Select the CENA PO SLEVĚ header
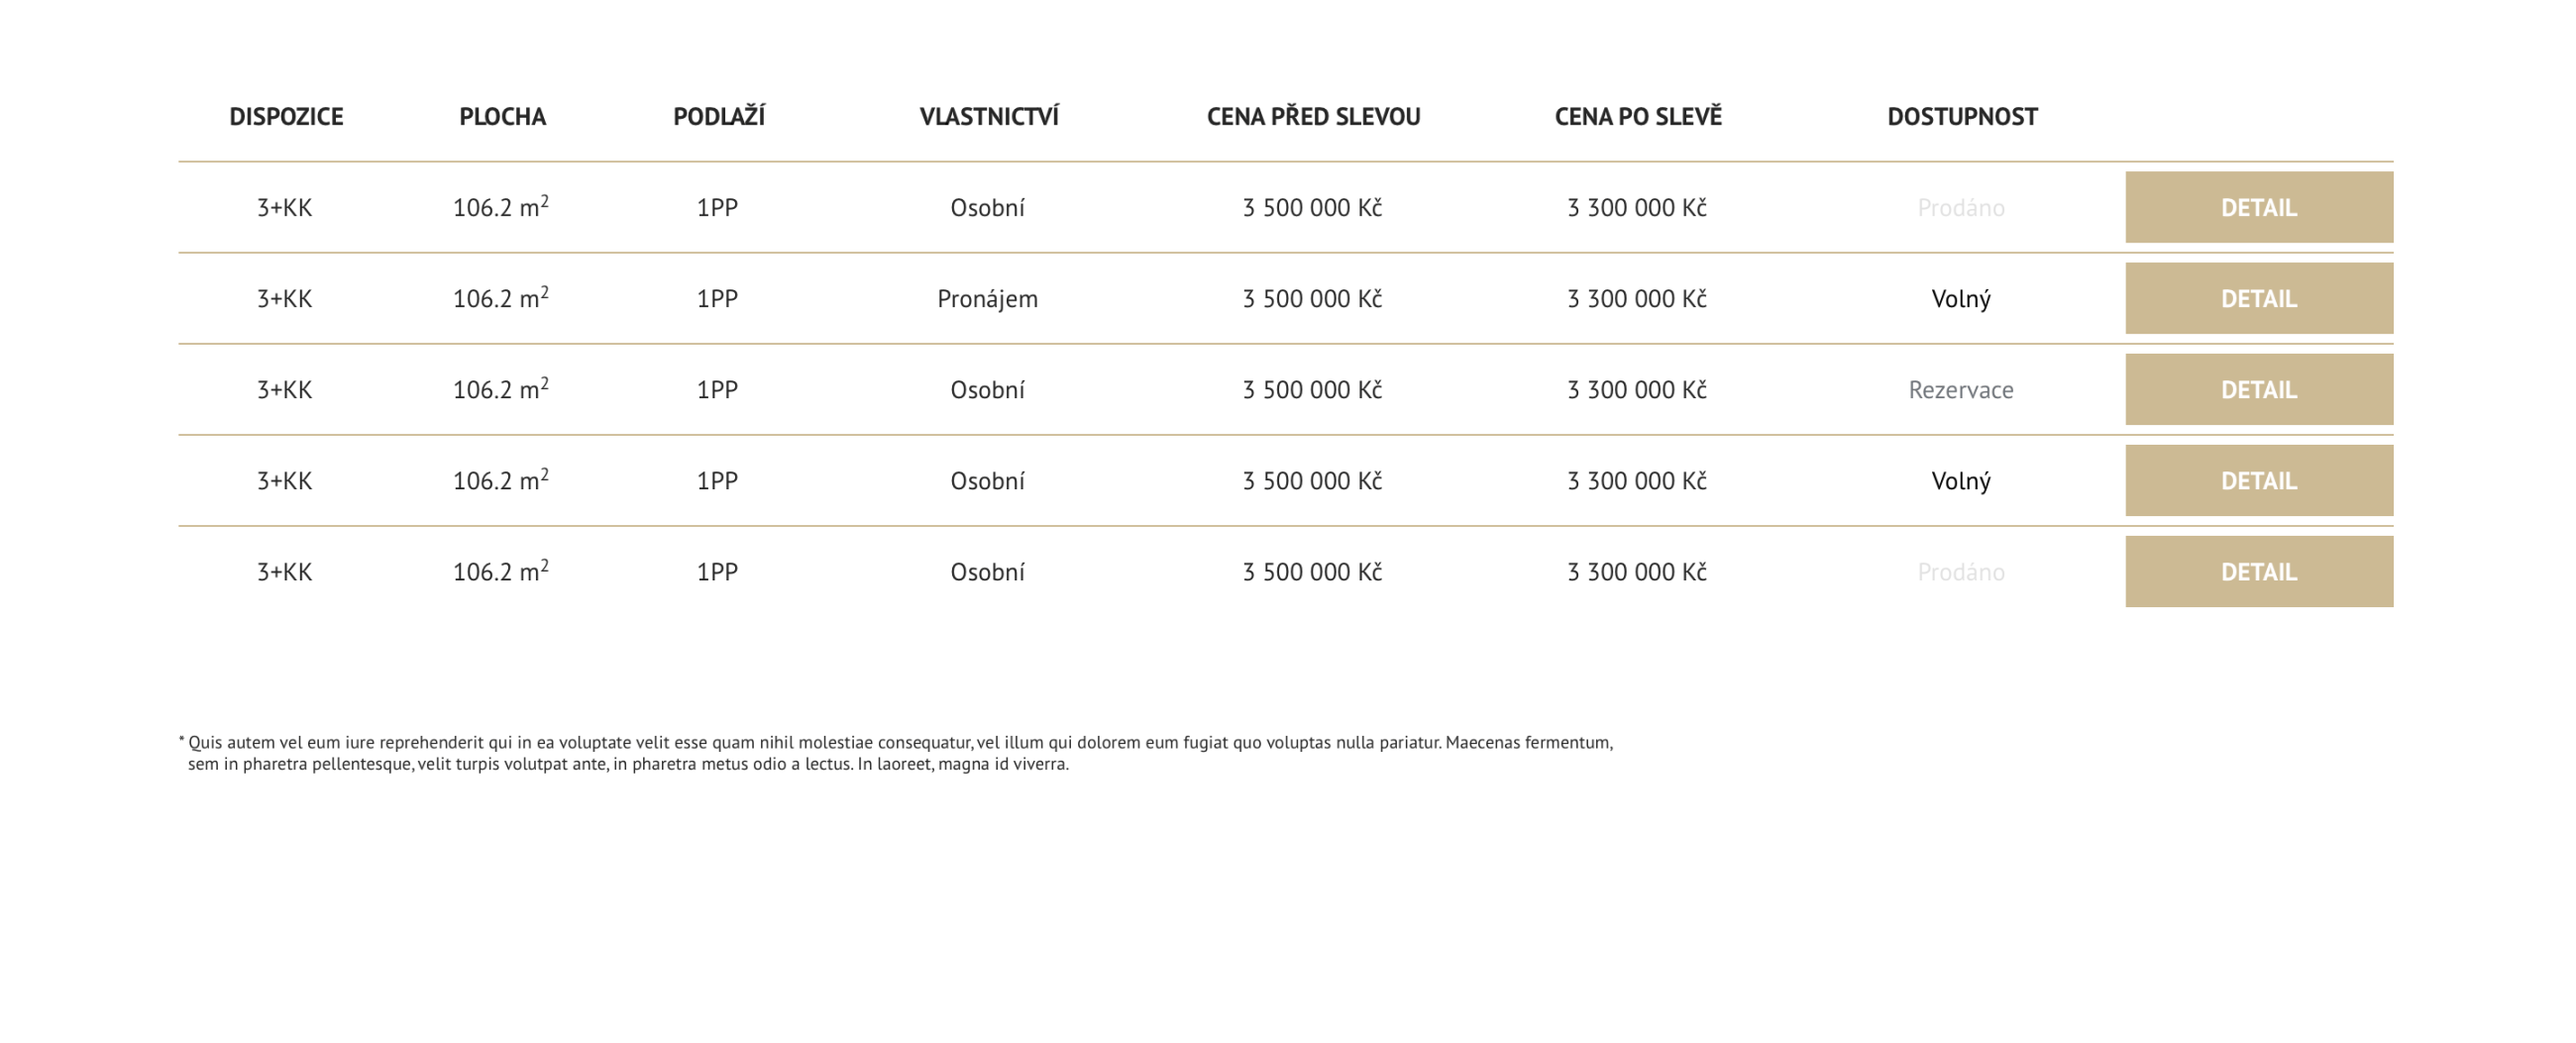 pos(1637,116)
